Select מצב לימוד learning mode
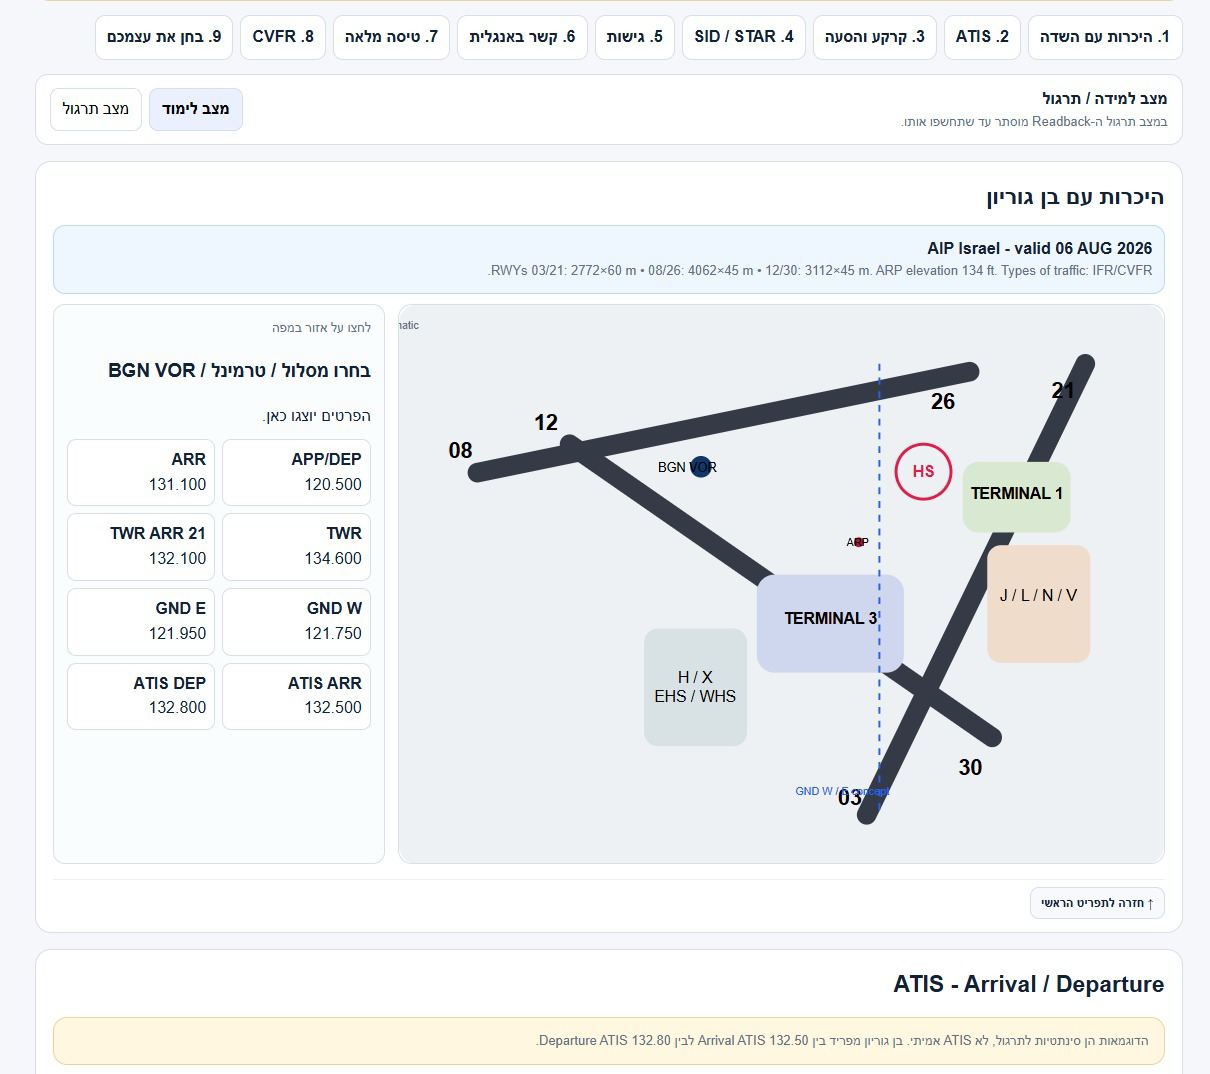1210x1074 pixels. tap(196, 109)
